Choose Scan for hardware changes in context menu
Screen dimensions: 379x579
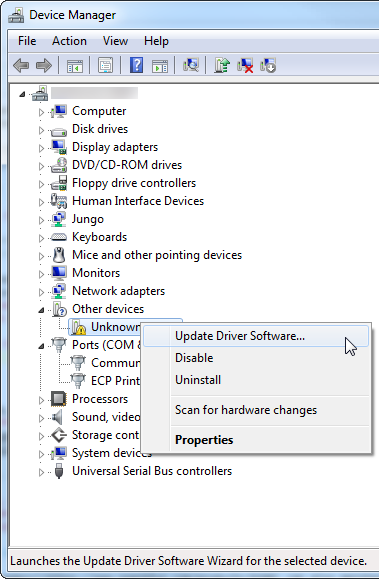pyautogui.click(x=256, y=410)
